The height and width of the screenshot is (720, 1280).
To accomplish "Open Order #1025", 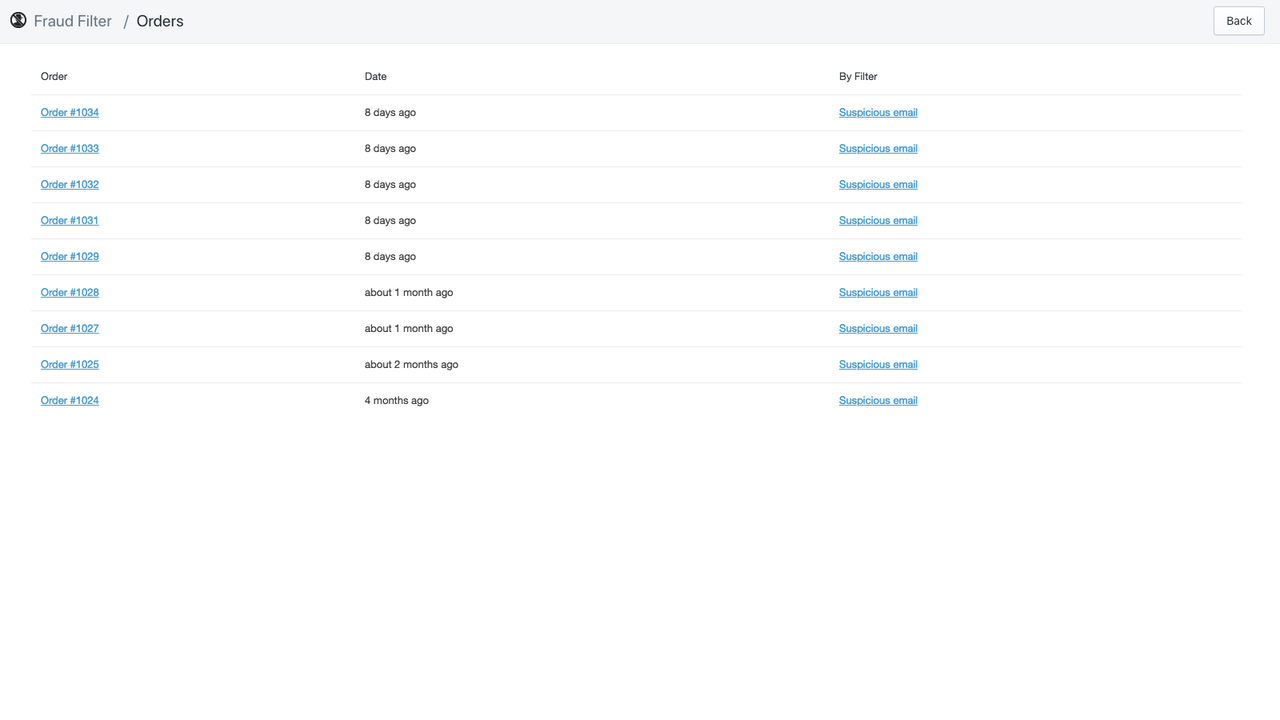I will [x=69, y=364].
